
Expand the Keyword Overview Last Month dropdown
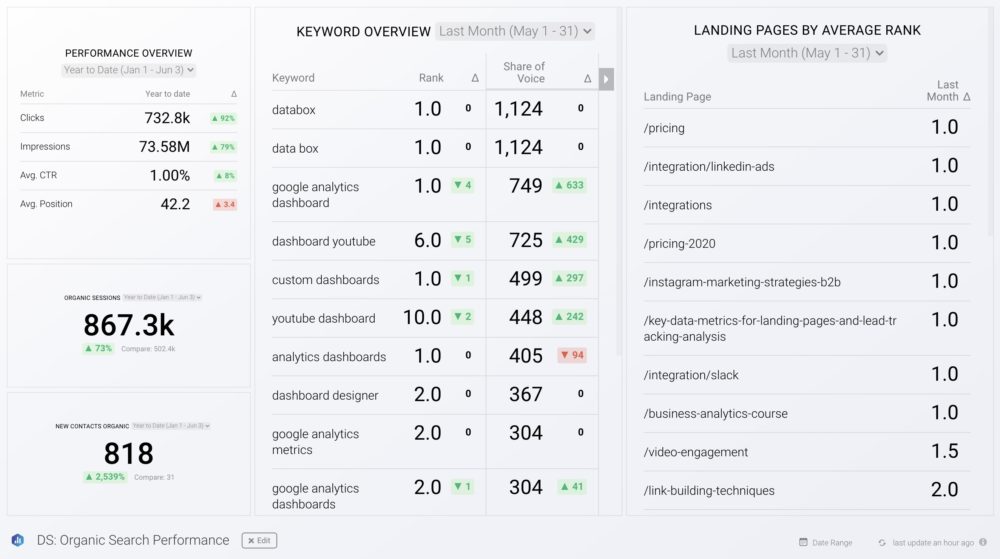coord(515,32)
